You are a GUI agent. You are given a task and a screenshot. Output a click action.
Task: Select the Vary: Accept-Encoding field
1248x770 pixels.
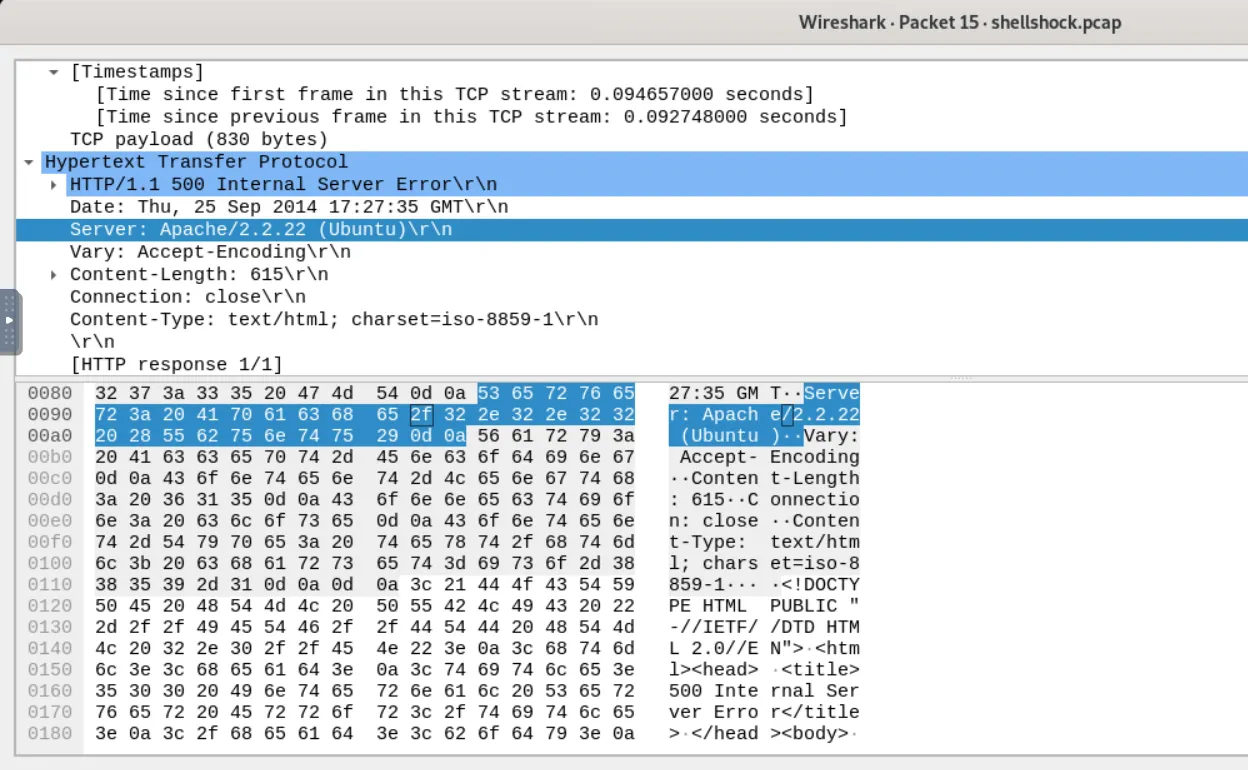click(210, 252)
